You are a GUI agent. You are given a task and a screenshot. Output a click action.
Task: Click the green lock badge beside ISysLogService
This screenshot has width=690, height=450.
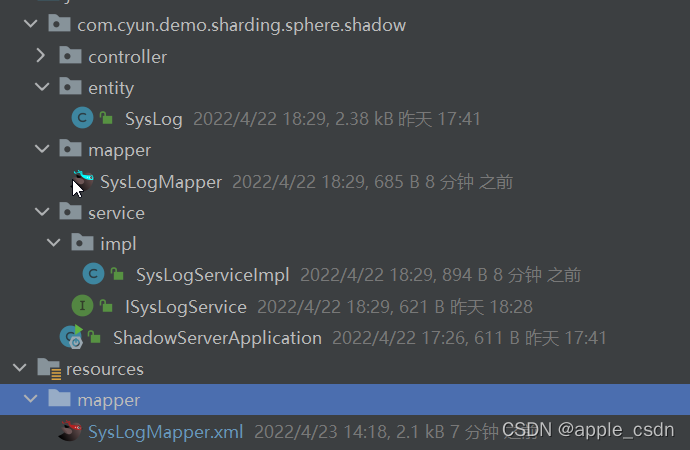pyautogui.click(x=106, y=306)
